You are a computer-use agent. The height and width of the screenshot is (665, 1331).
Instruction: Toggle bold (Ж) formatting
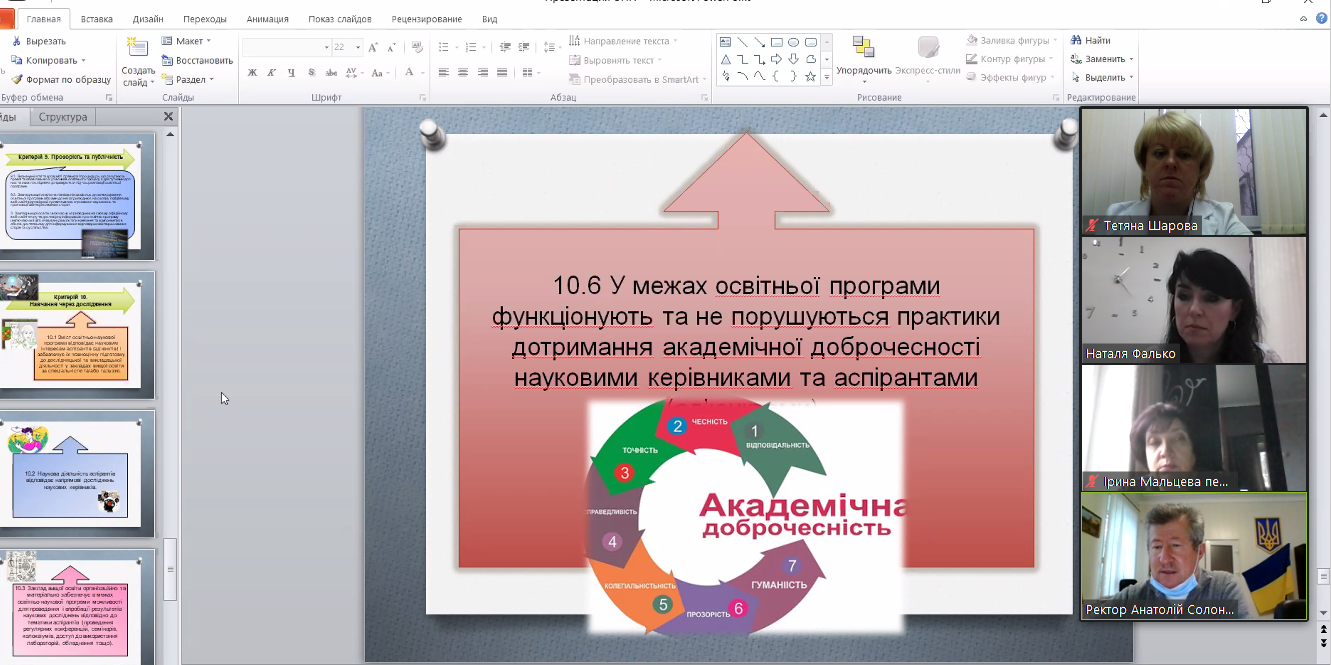click(x=252, y=72)
